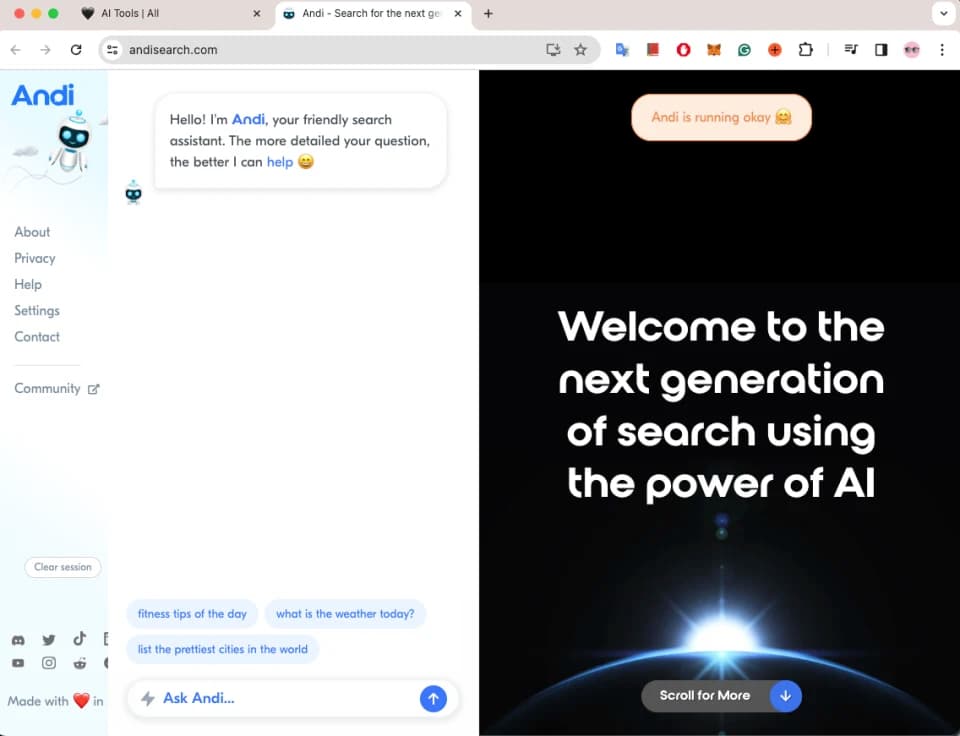Click the browser back arrow
Image resolution: width=960 pixels, height=736 pixels.
point(16,50)
